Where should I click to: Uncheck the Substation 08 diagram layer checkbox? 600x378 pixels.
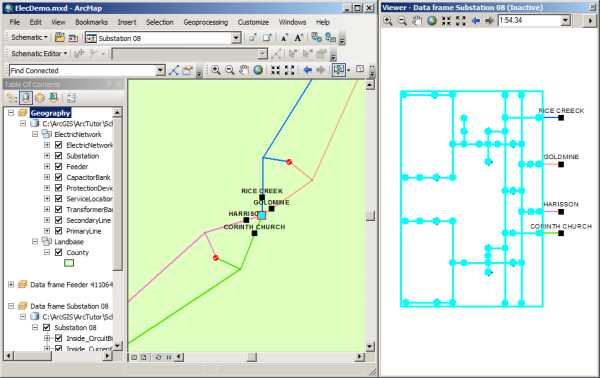tap(47, 327)
